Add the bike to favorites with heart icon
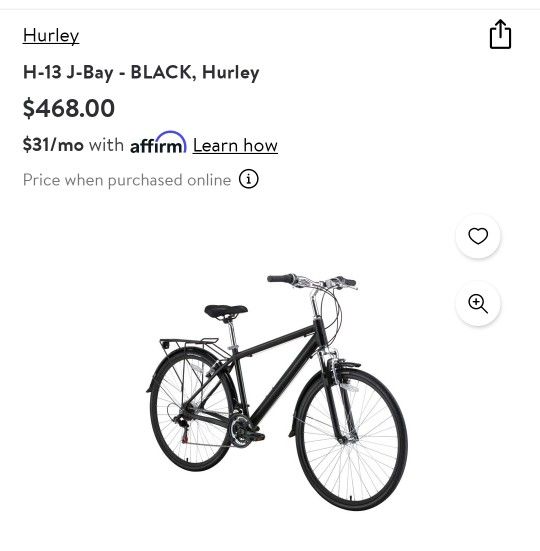540x551 pixels. [x=478, y=236]
